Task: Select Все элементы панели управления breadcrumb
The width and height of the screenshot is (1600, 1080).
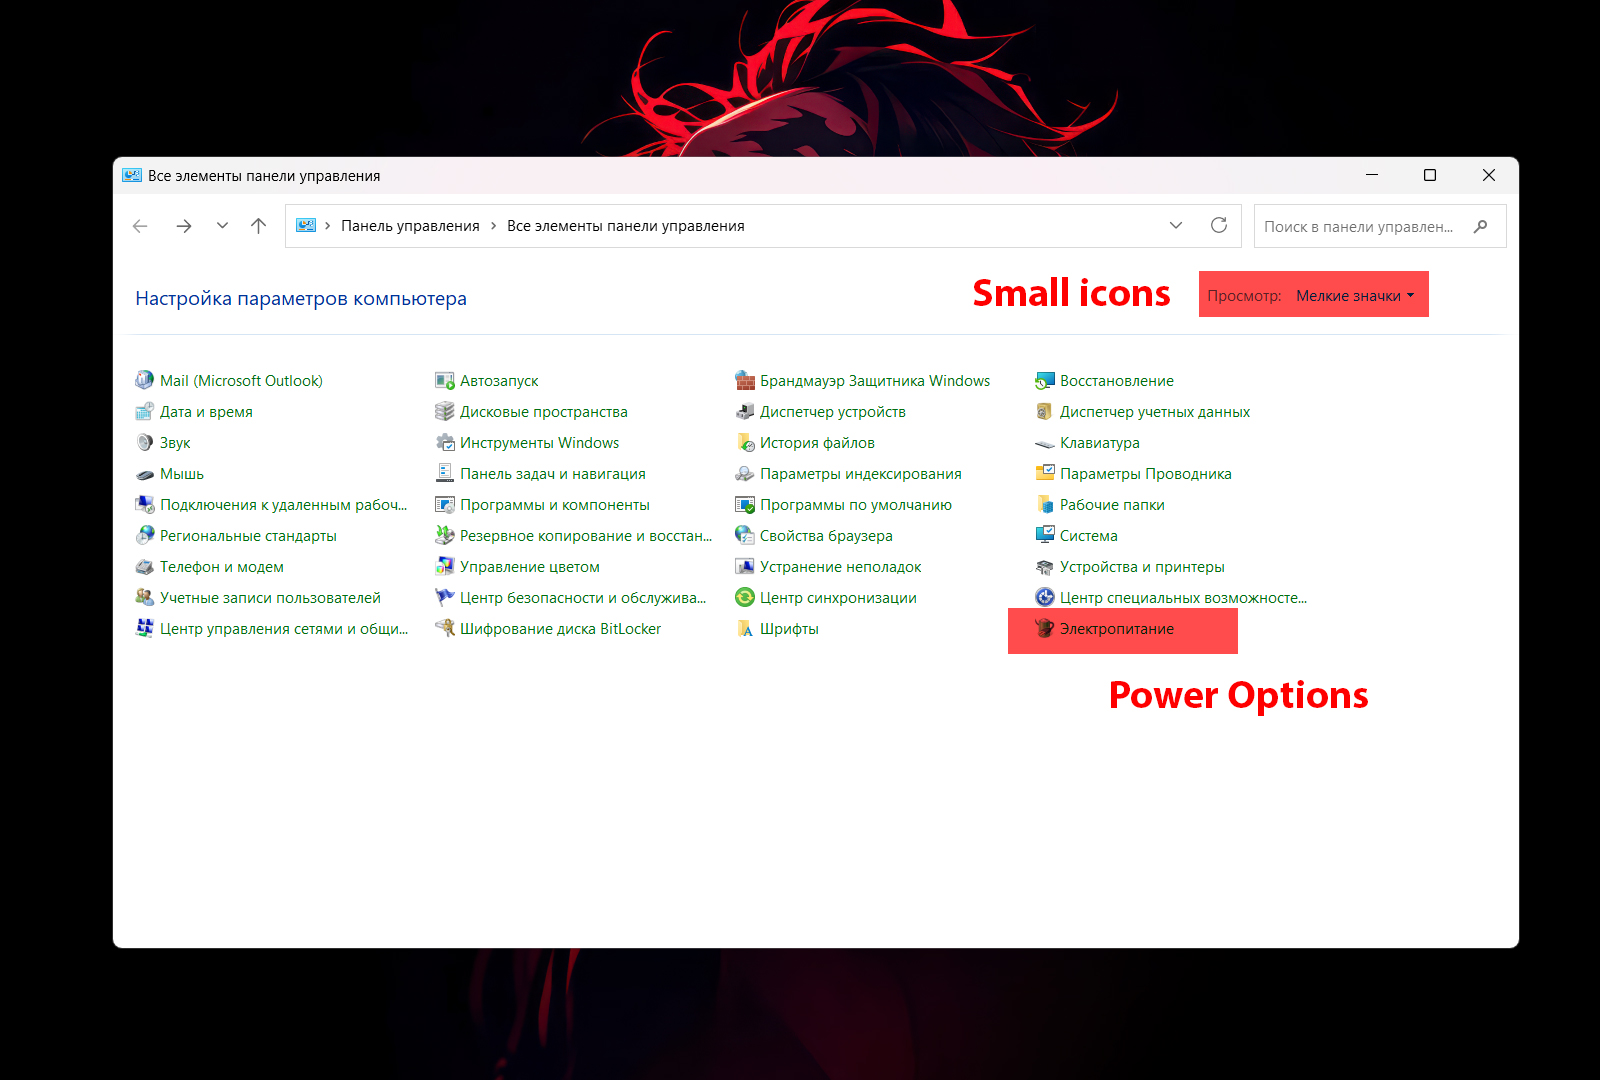Action: coord(625,226)
